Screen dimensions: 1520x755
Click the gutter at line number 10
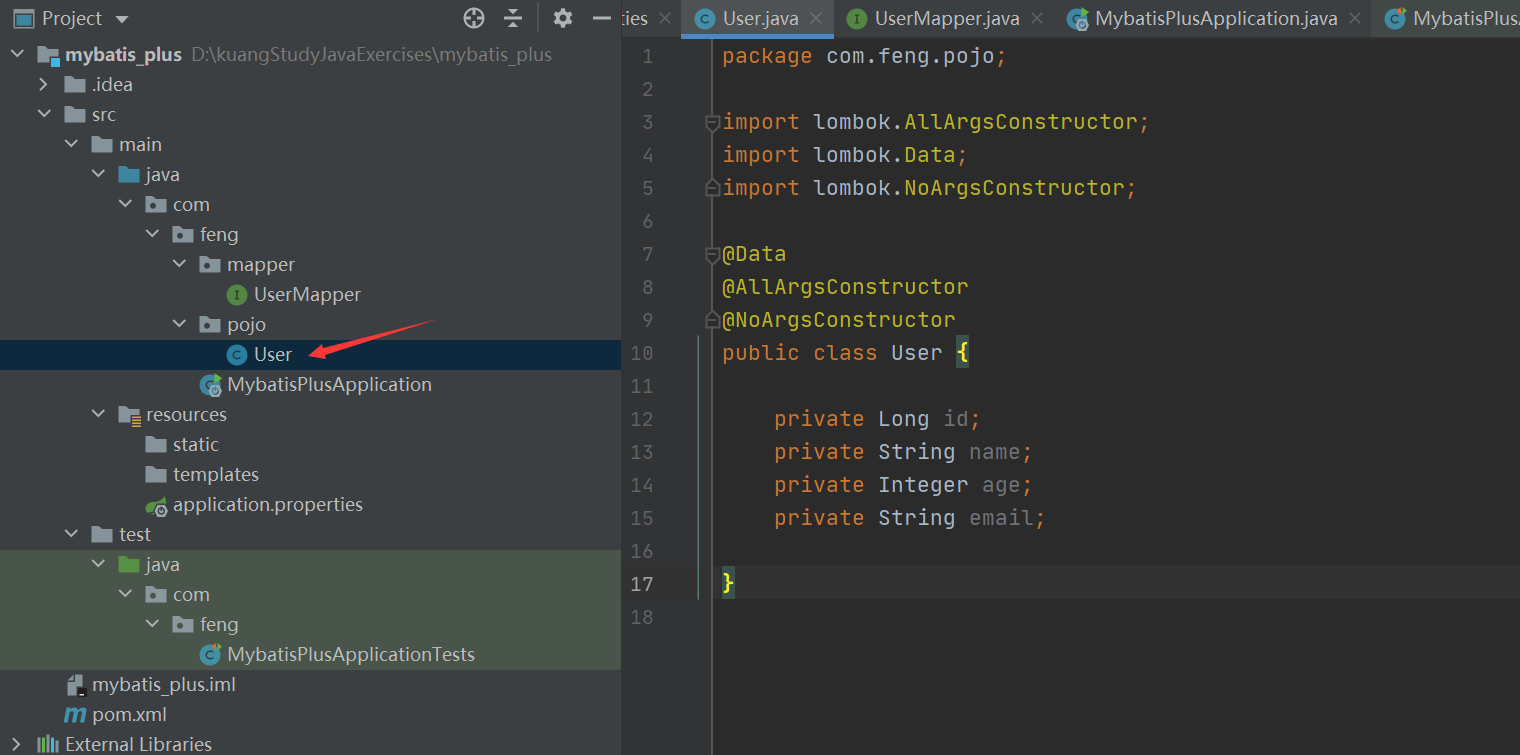[642, 353]
